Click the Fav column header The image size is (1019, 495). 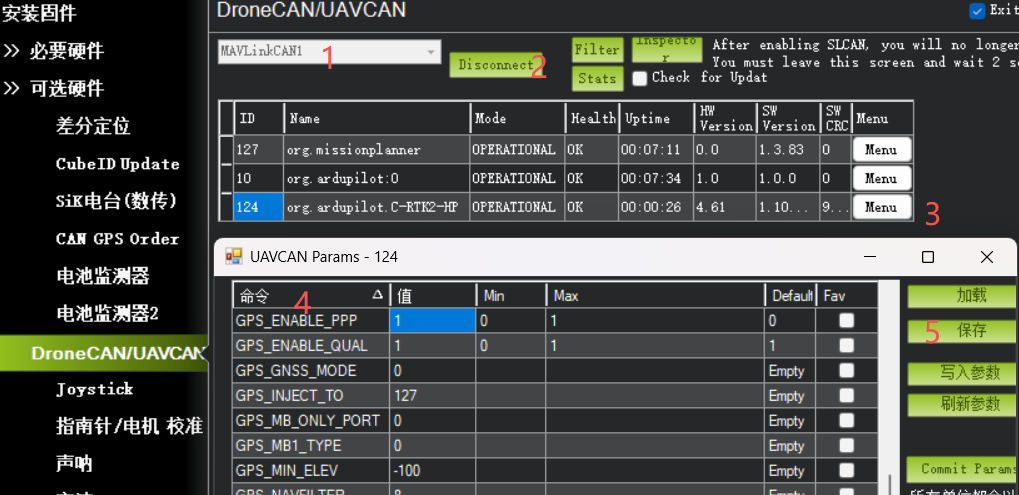pyautogui.click(x=847, y=296)
